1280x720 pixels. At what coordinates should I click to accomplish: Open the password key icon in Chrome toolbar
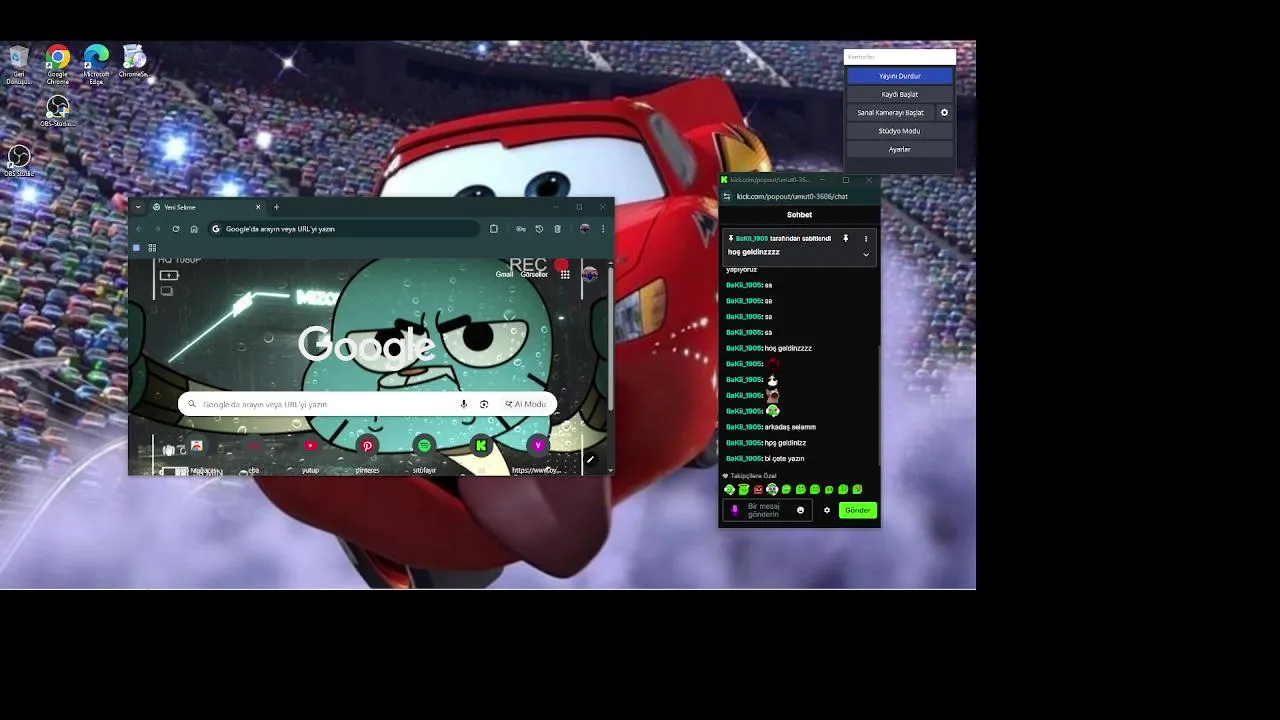tap(521, 229)
